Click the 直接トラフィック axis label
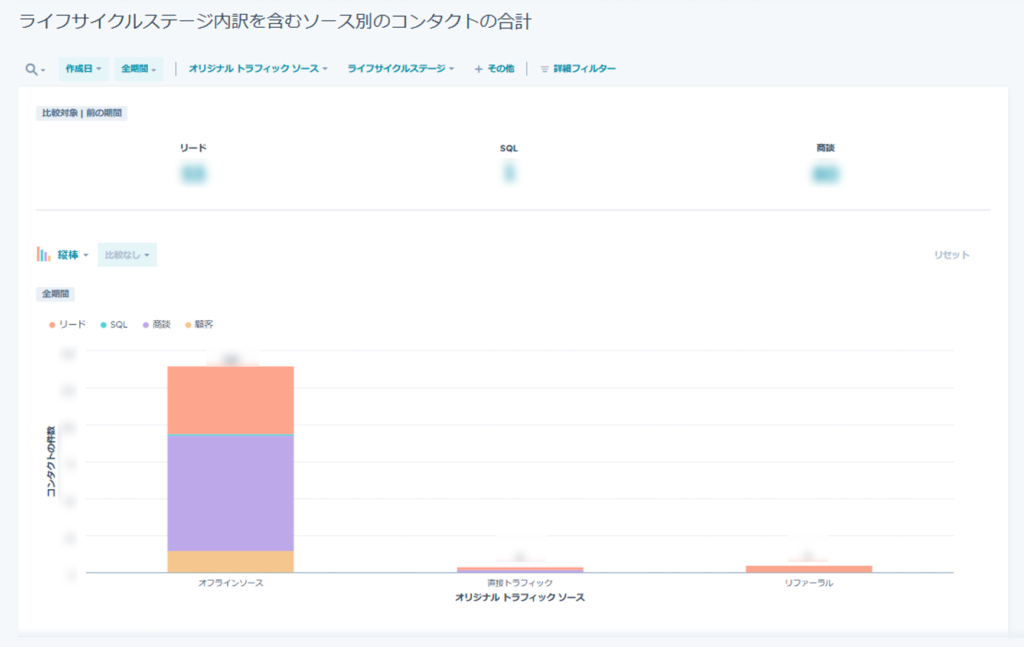 pyautogui.click(x=520, y=583)
